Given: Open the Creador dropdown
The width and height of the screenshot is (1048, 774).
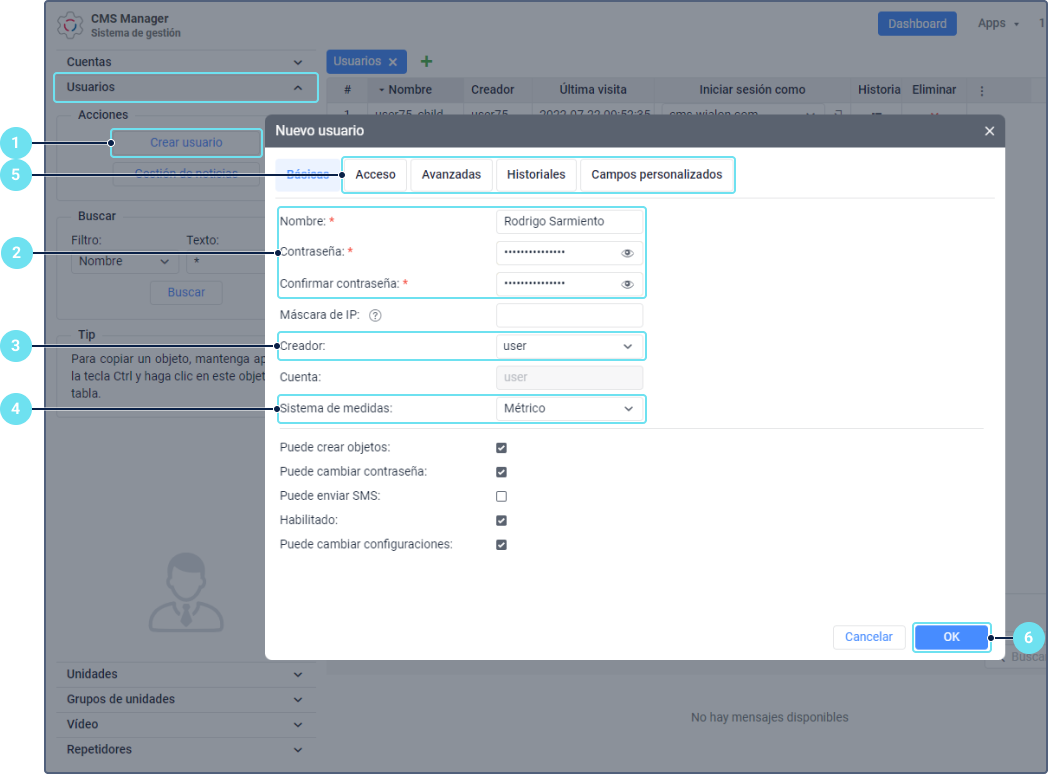Looking at the screenshot, I should click(x=569, y=347).
